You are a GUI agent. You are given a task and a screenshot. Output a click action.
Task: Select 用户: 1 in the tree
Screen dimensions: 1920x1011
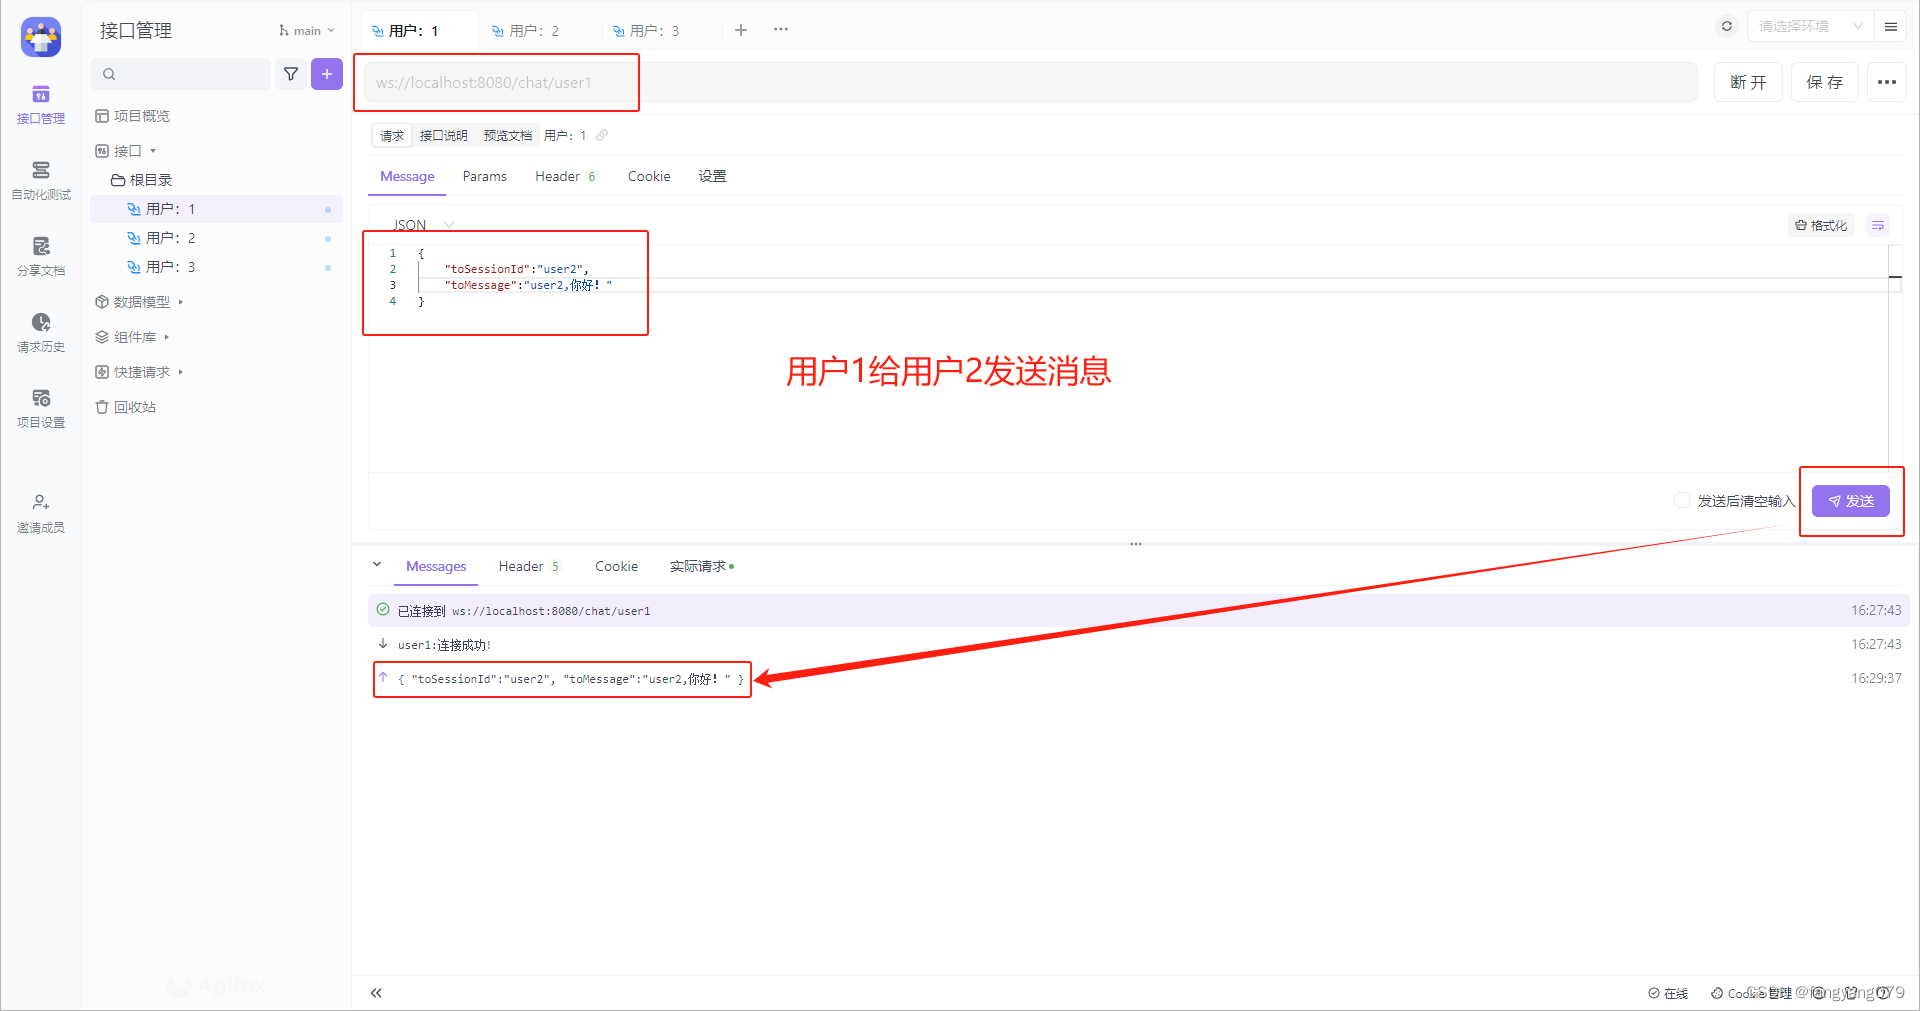[x=216, y=209]
